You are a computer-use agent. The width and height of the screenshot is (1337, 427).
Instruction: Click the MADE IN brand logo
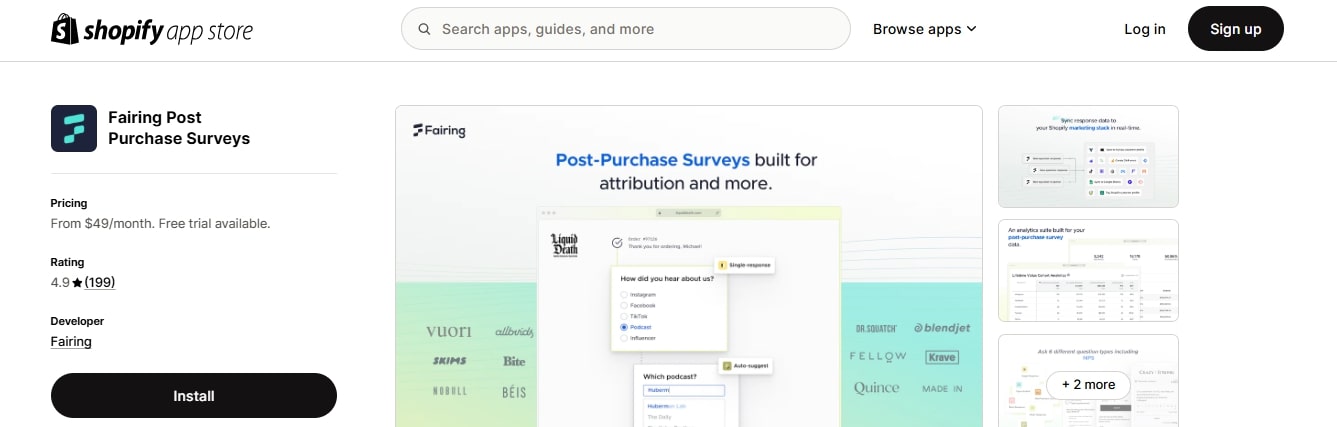942,389
